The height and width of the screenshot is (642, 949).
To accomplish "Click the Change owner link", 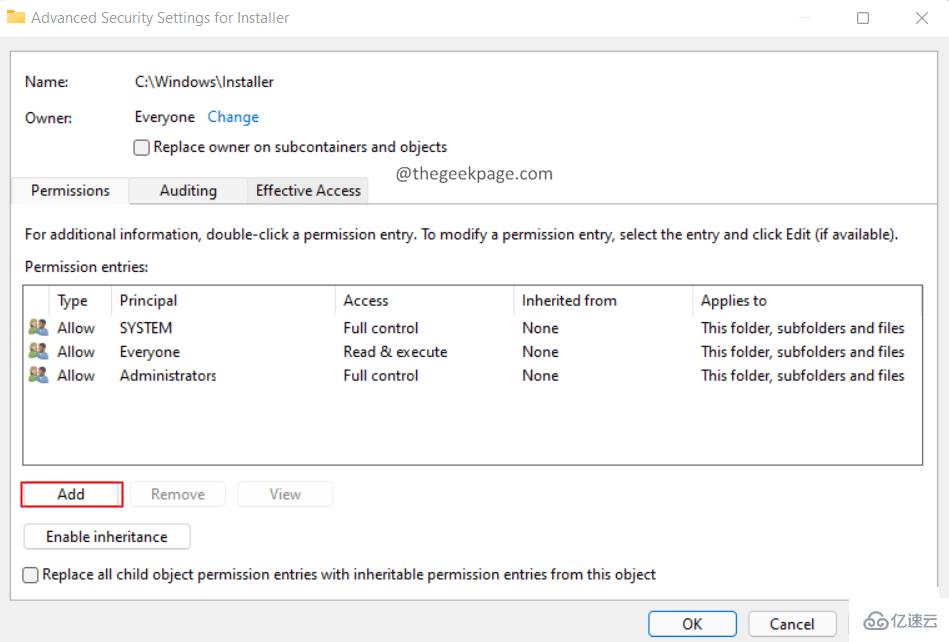I will click(x=233, y=117).
